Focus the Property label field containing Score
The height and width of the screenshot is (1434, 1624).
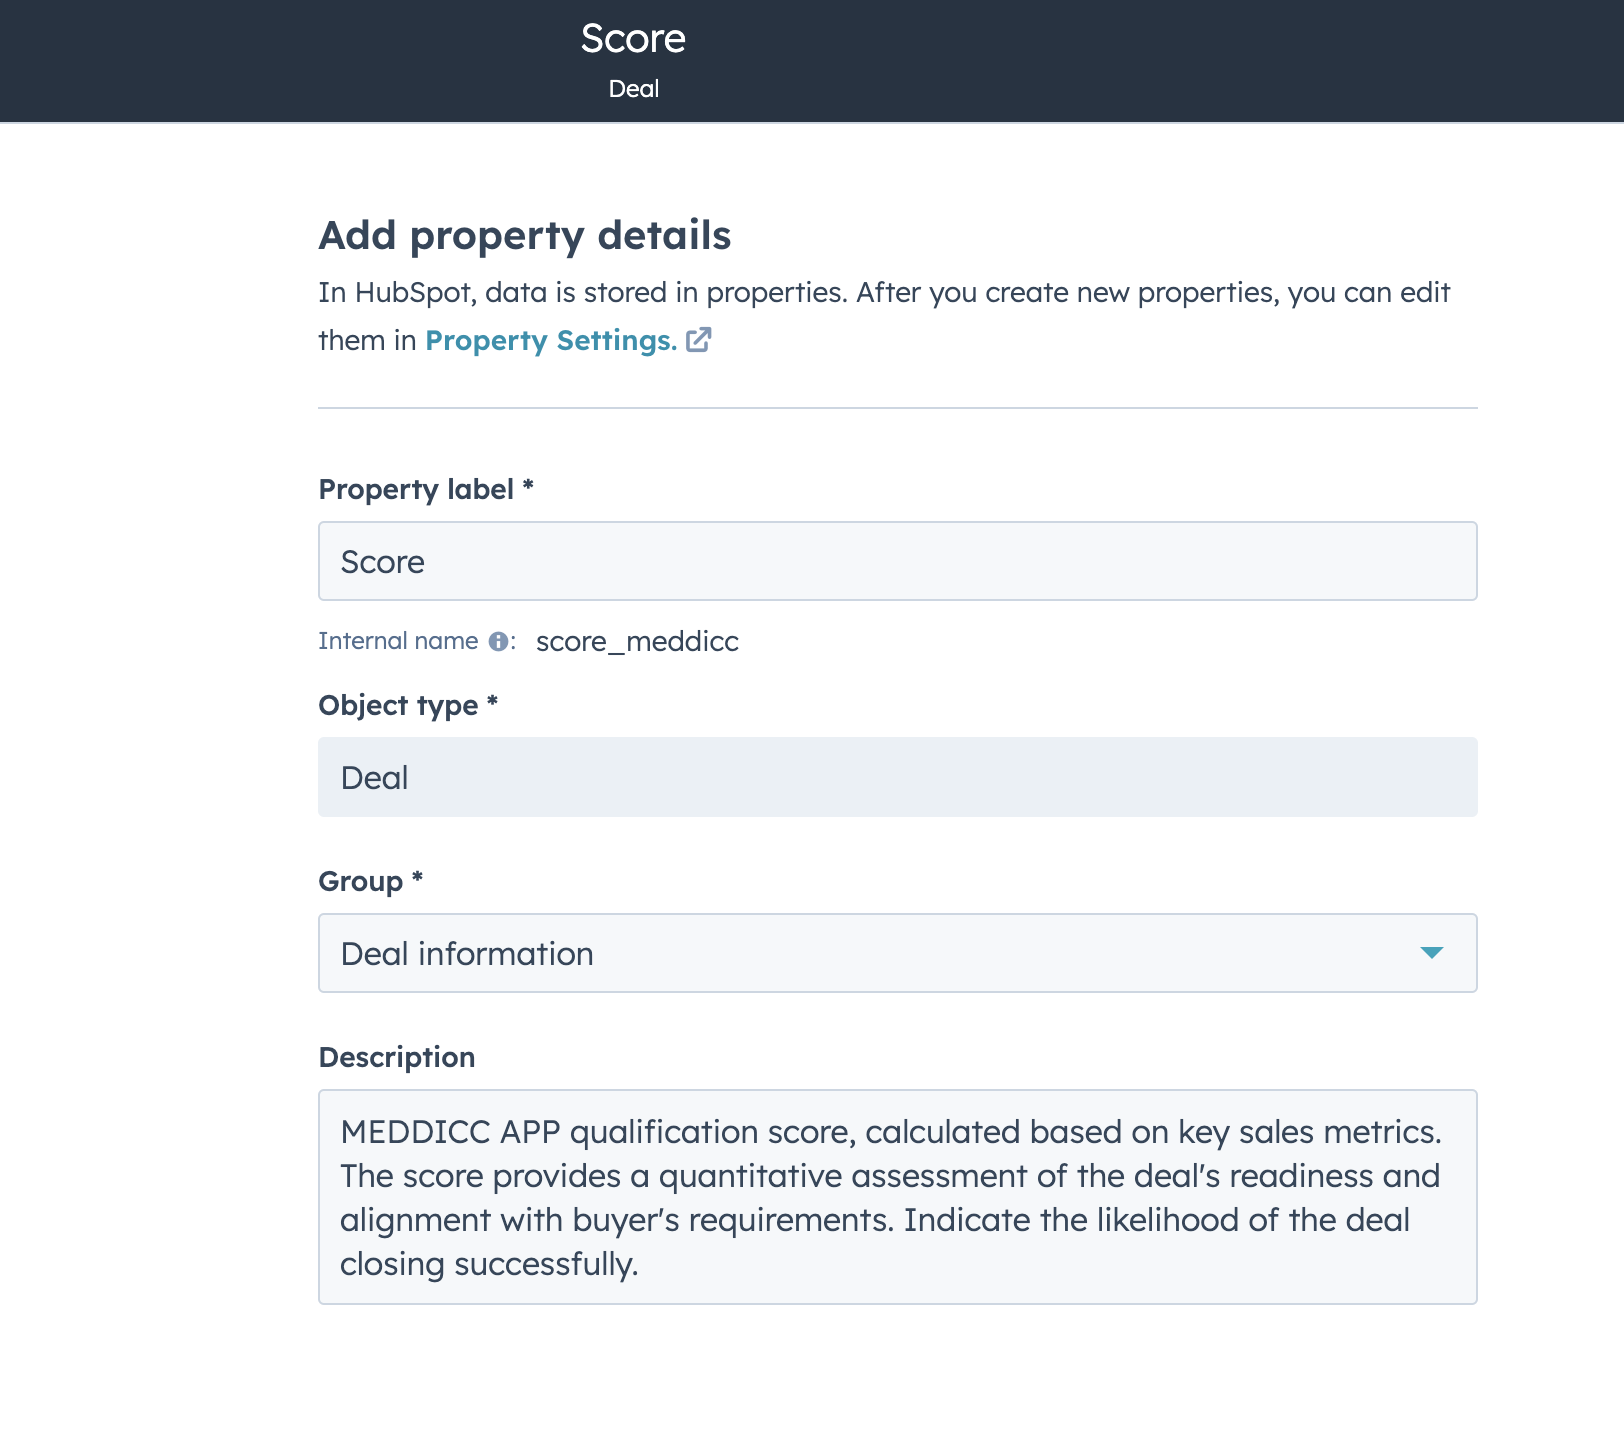point(897,561)
